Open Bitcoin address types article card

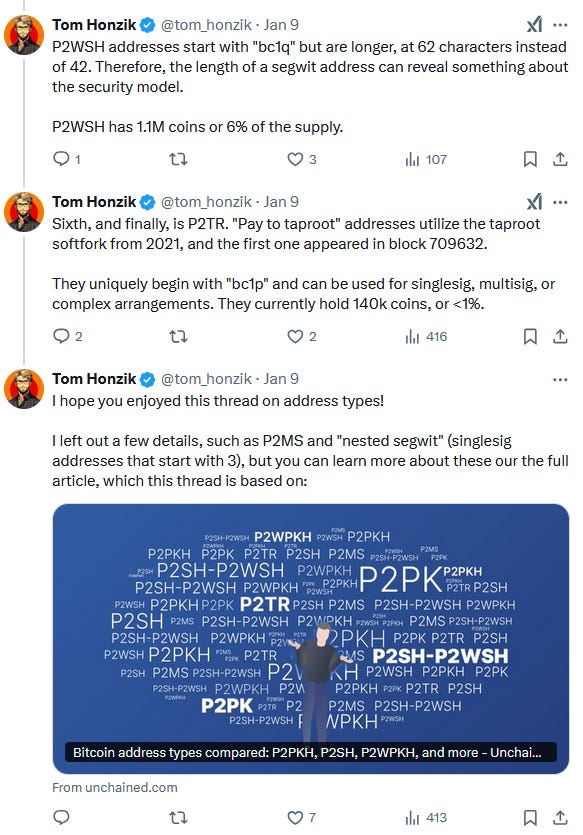click(311, 638)
